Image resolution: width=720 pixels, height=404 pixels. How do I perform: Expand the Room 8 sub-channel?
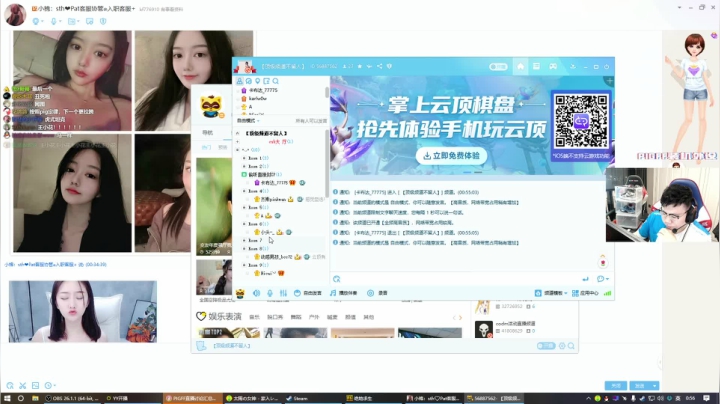click(244, 248)
